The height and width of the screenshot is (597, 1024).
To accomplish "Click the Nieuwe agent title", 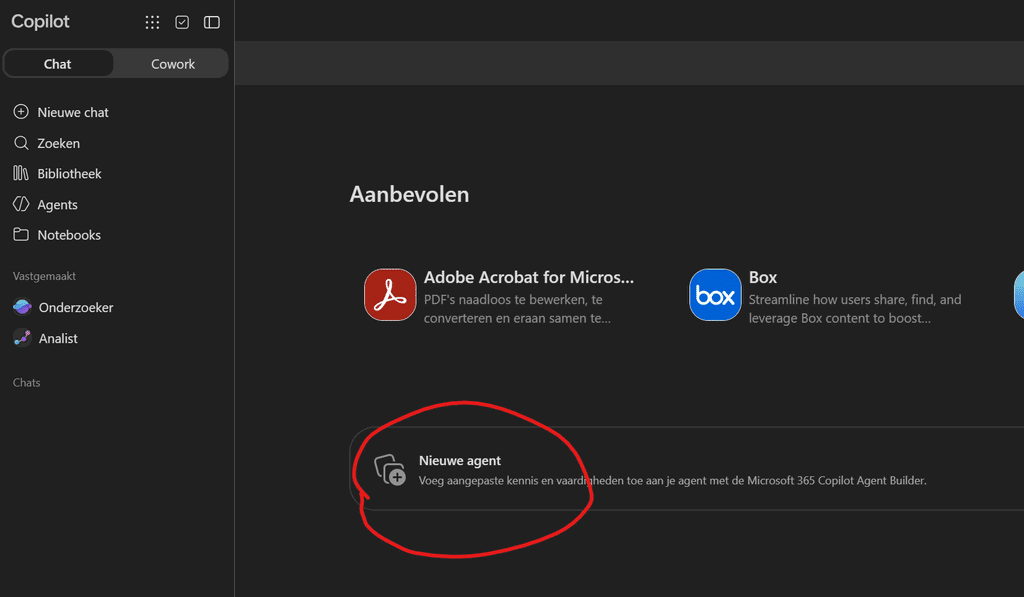I will point(460,460).
